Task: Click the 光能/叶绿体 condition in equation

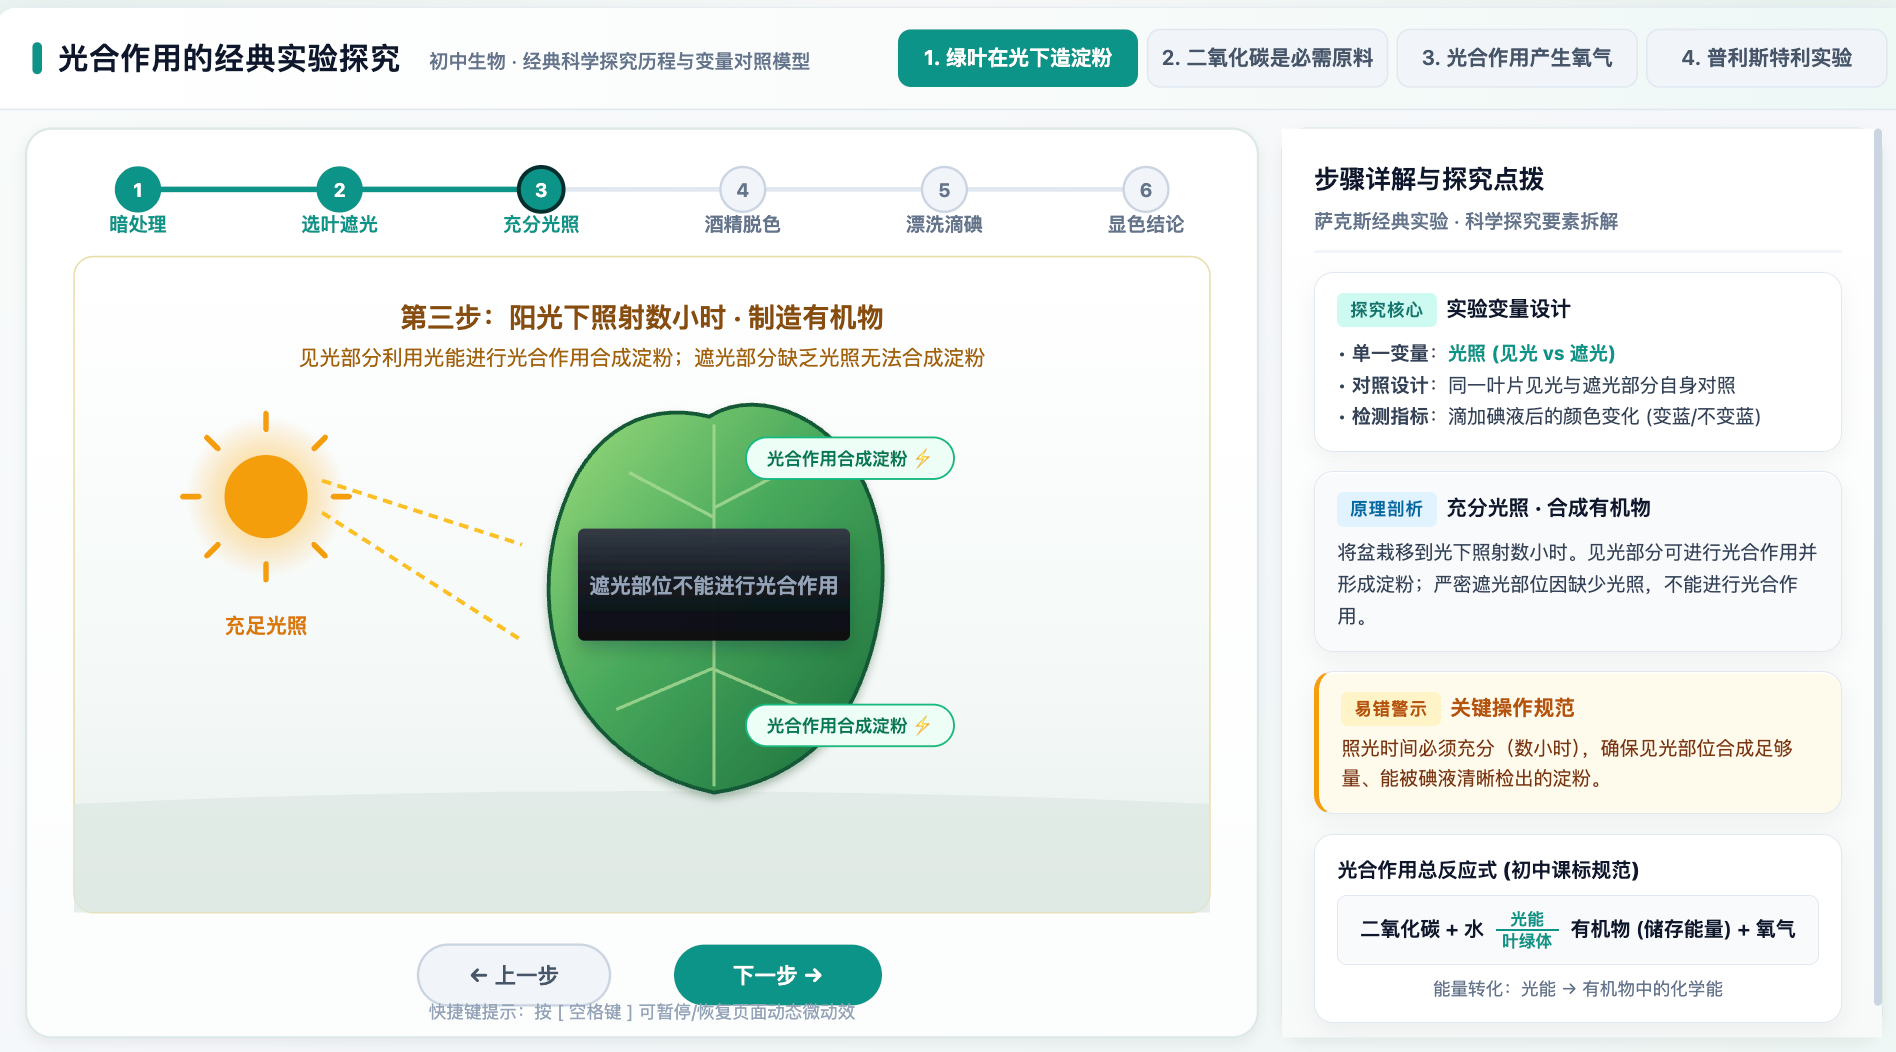Action: click(1527, 930)
